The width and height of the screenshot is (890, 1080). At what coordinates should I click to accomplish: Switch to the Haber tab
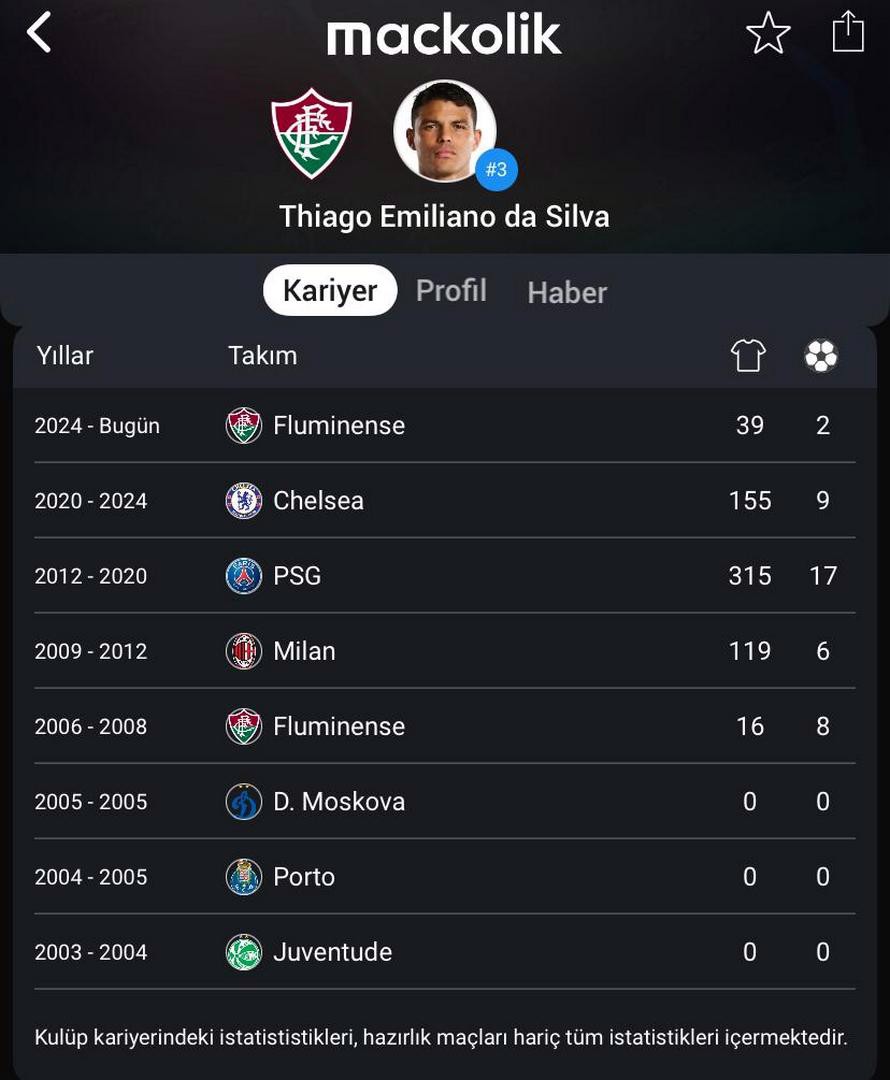567,293
